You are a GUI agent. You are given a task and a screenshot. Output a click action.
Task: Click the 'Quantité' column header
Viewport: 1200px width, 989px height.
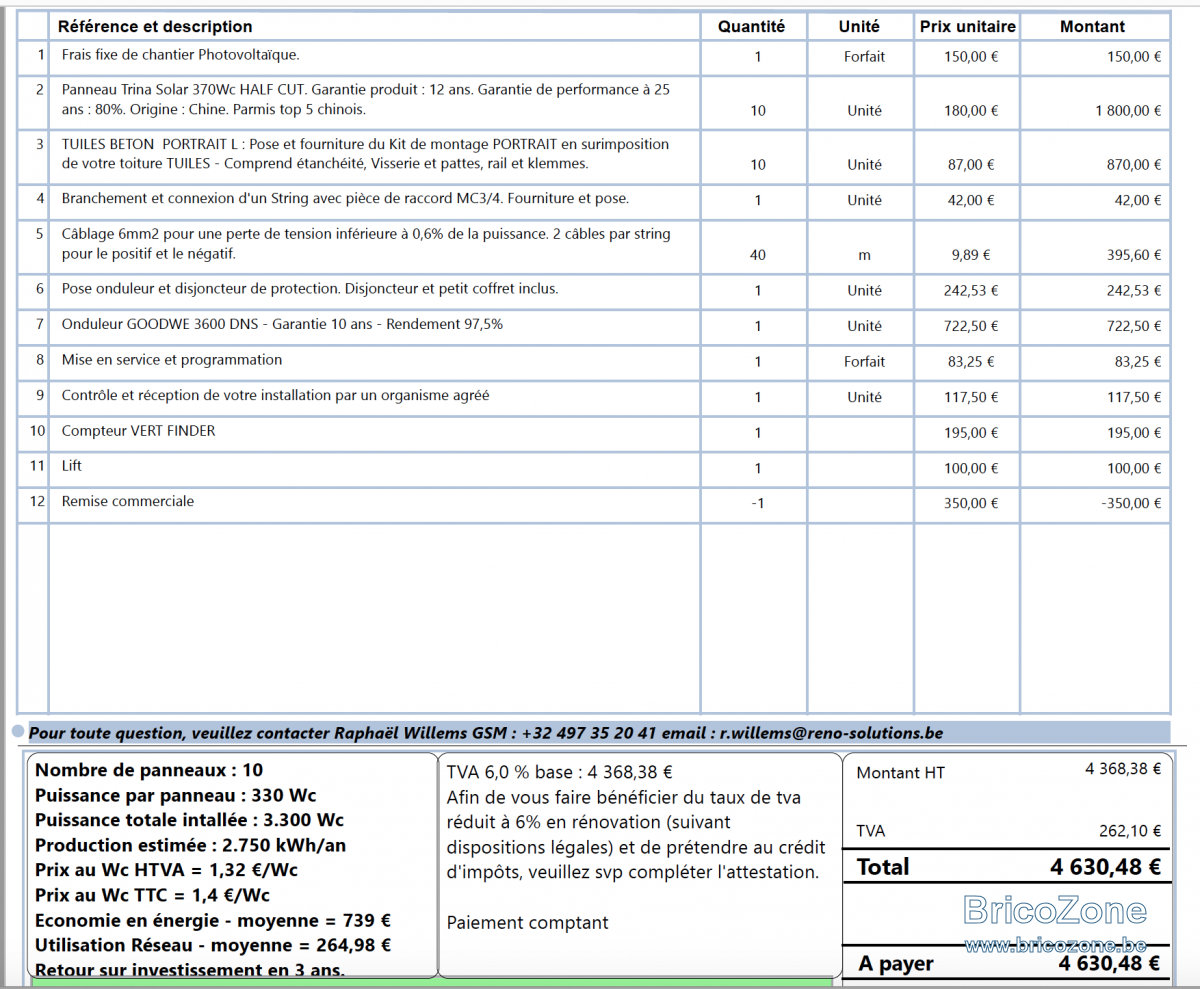752,27
